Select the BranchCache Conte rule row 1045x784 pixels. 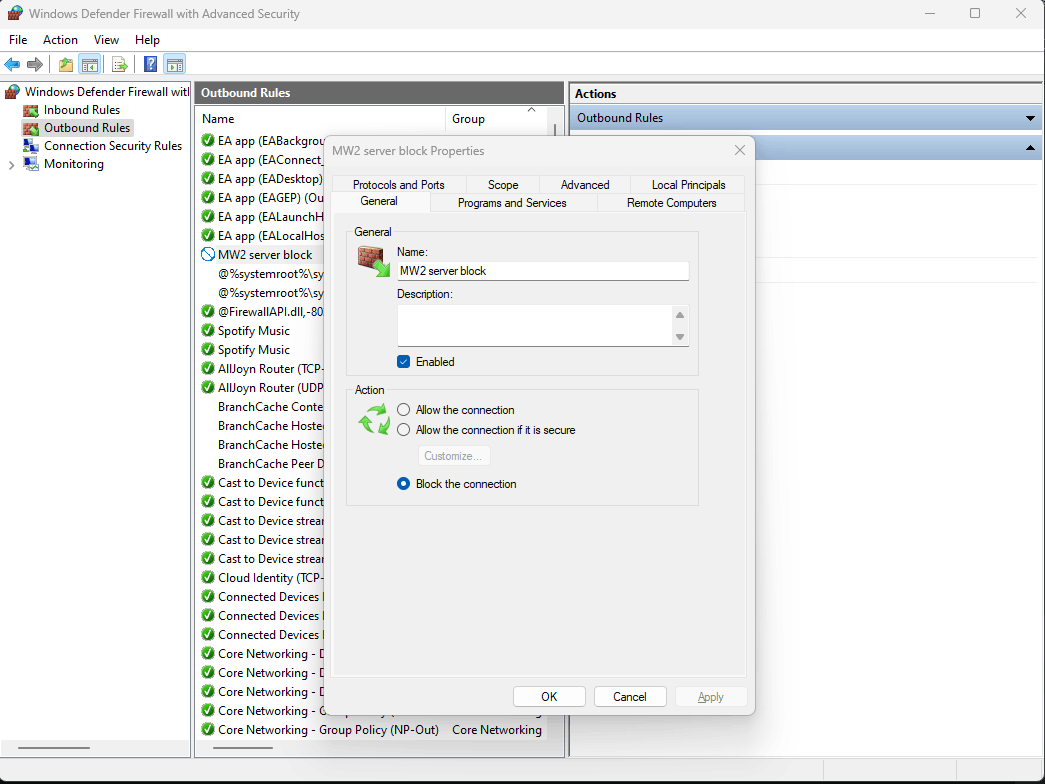(x=262, y=407)
